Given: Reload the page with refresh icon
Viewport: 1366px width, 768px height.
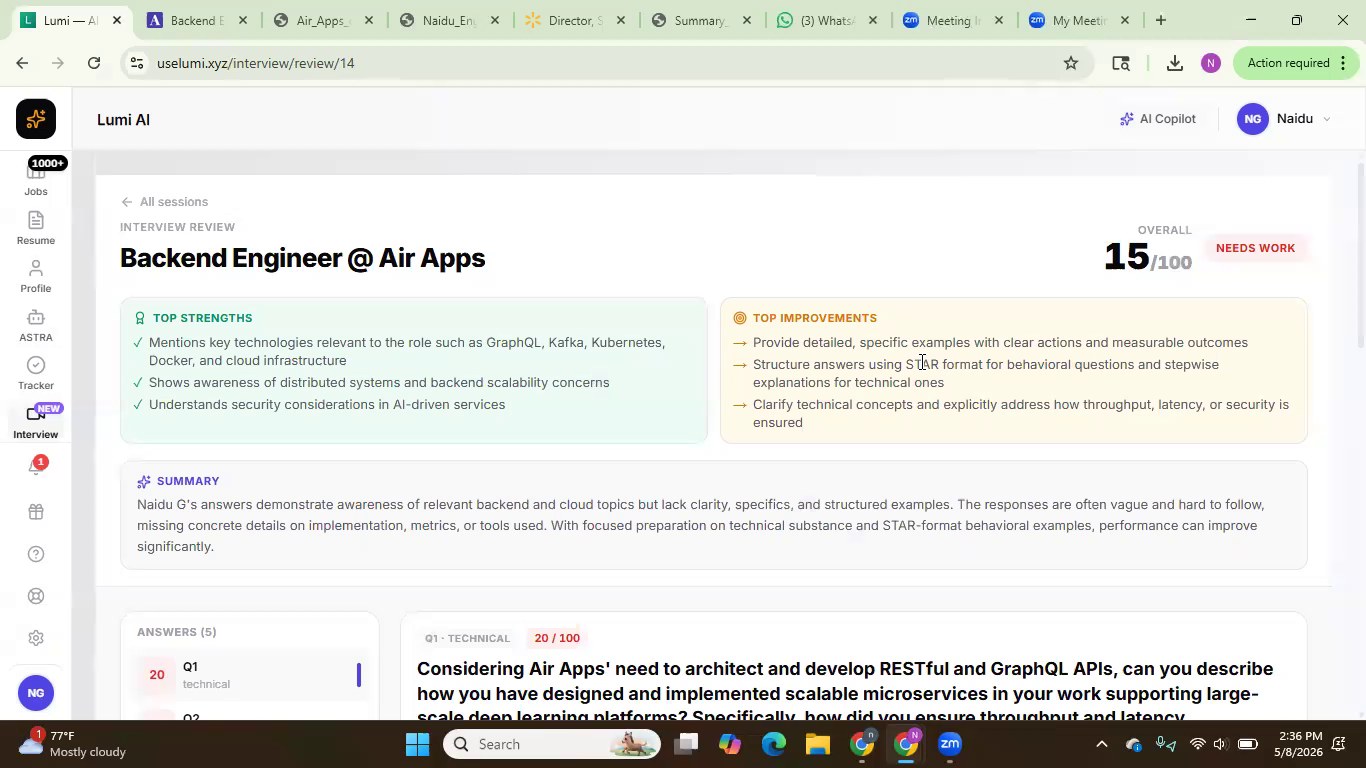Looking at the screenshot, I should coord(94,63).
